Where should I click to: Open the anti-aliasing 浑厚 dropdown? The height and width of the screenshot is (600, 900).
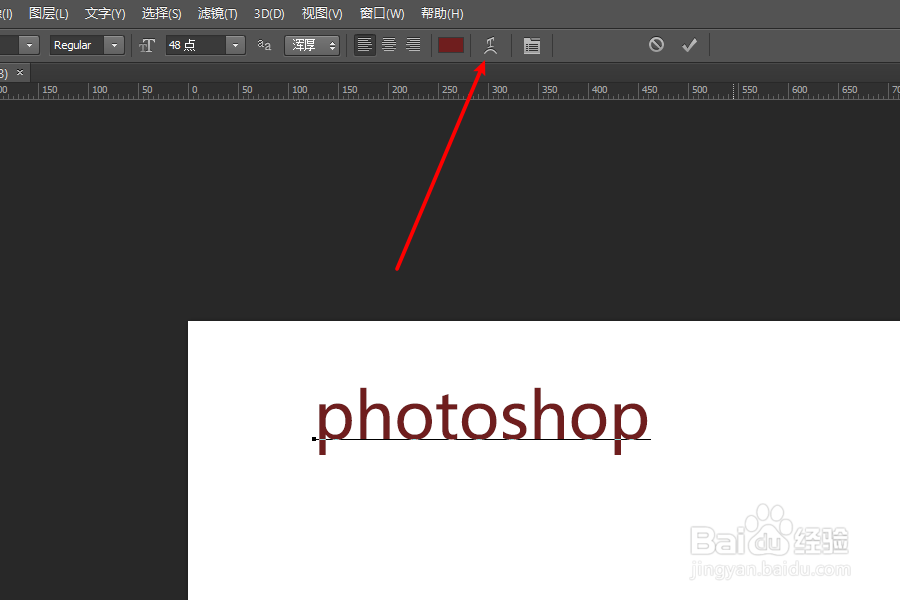(312, 45)
